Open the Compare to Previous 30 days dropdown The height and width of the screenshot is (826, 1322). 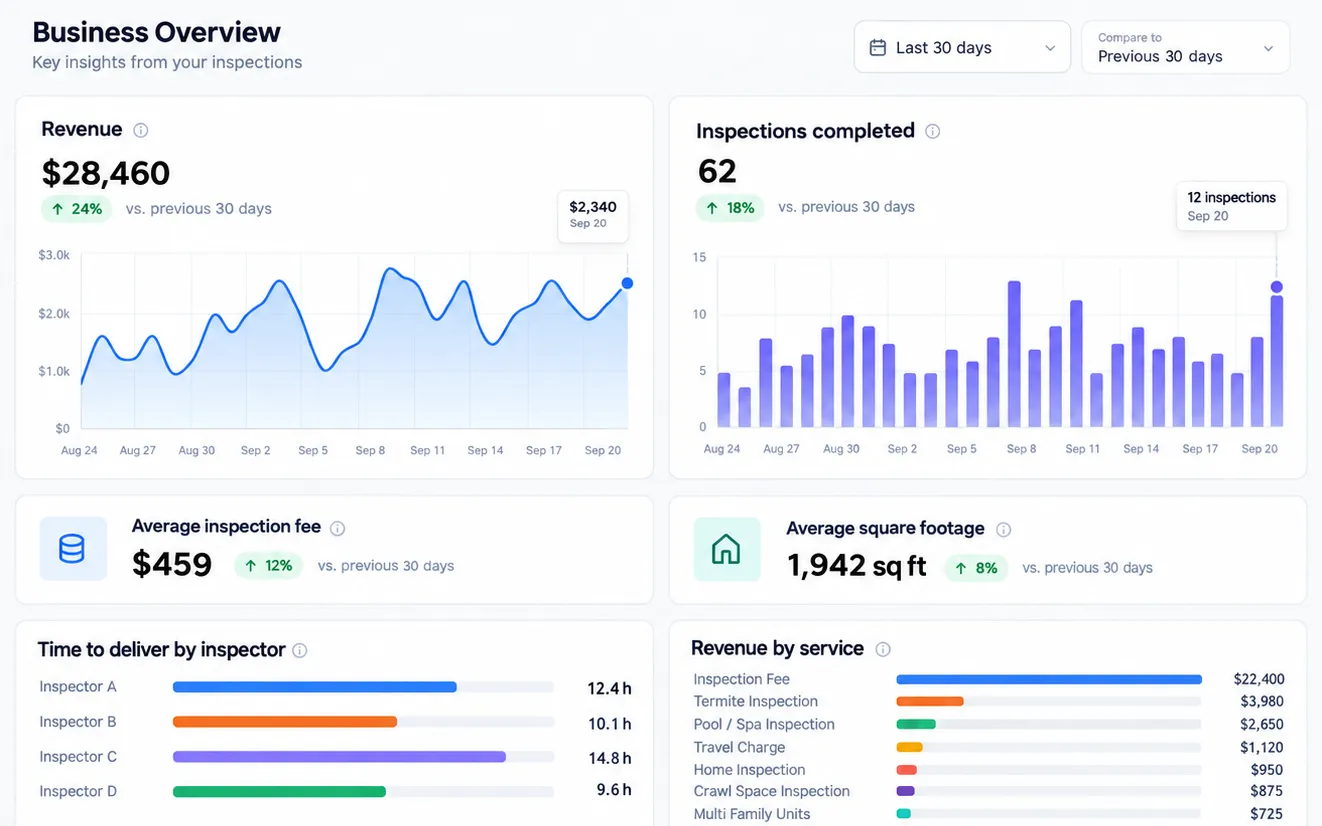(x=1185, y=47)
